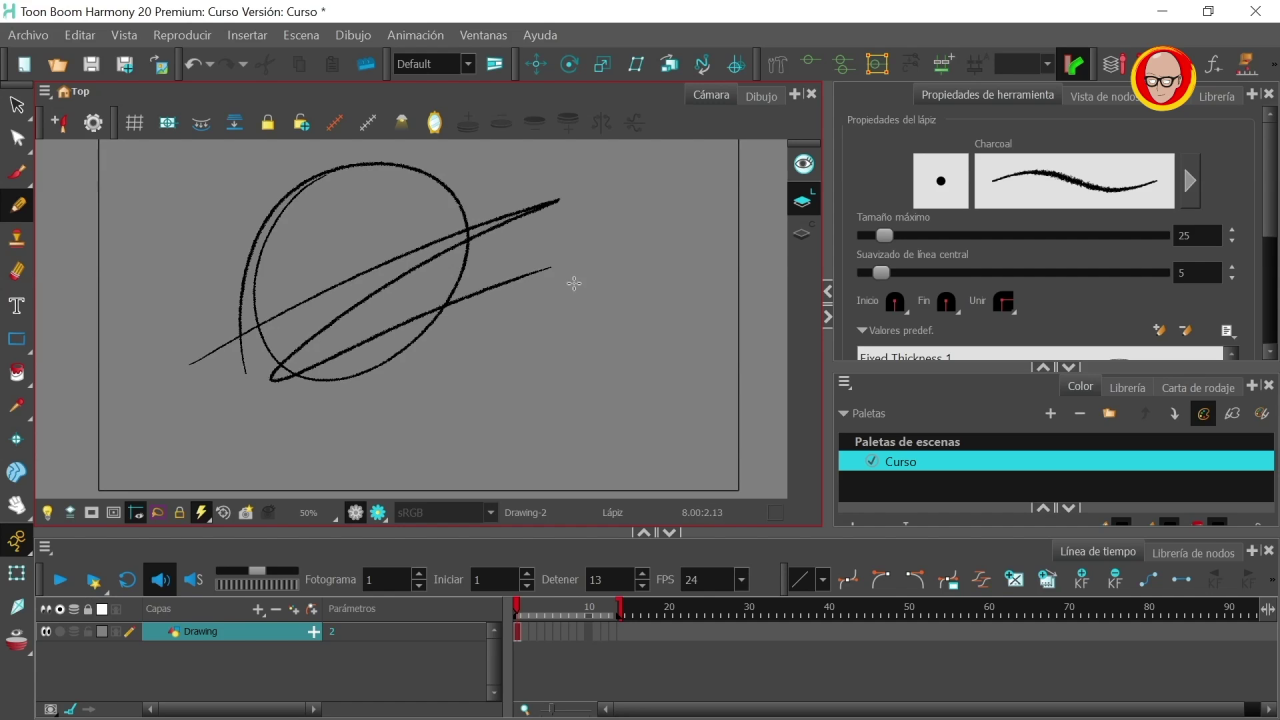The height and width of the screenshot is (720, 1280).
Task: Select the Stamp tool in left toolbar
Action: click(x=17, y=238)
